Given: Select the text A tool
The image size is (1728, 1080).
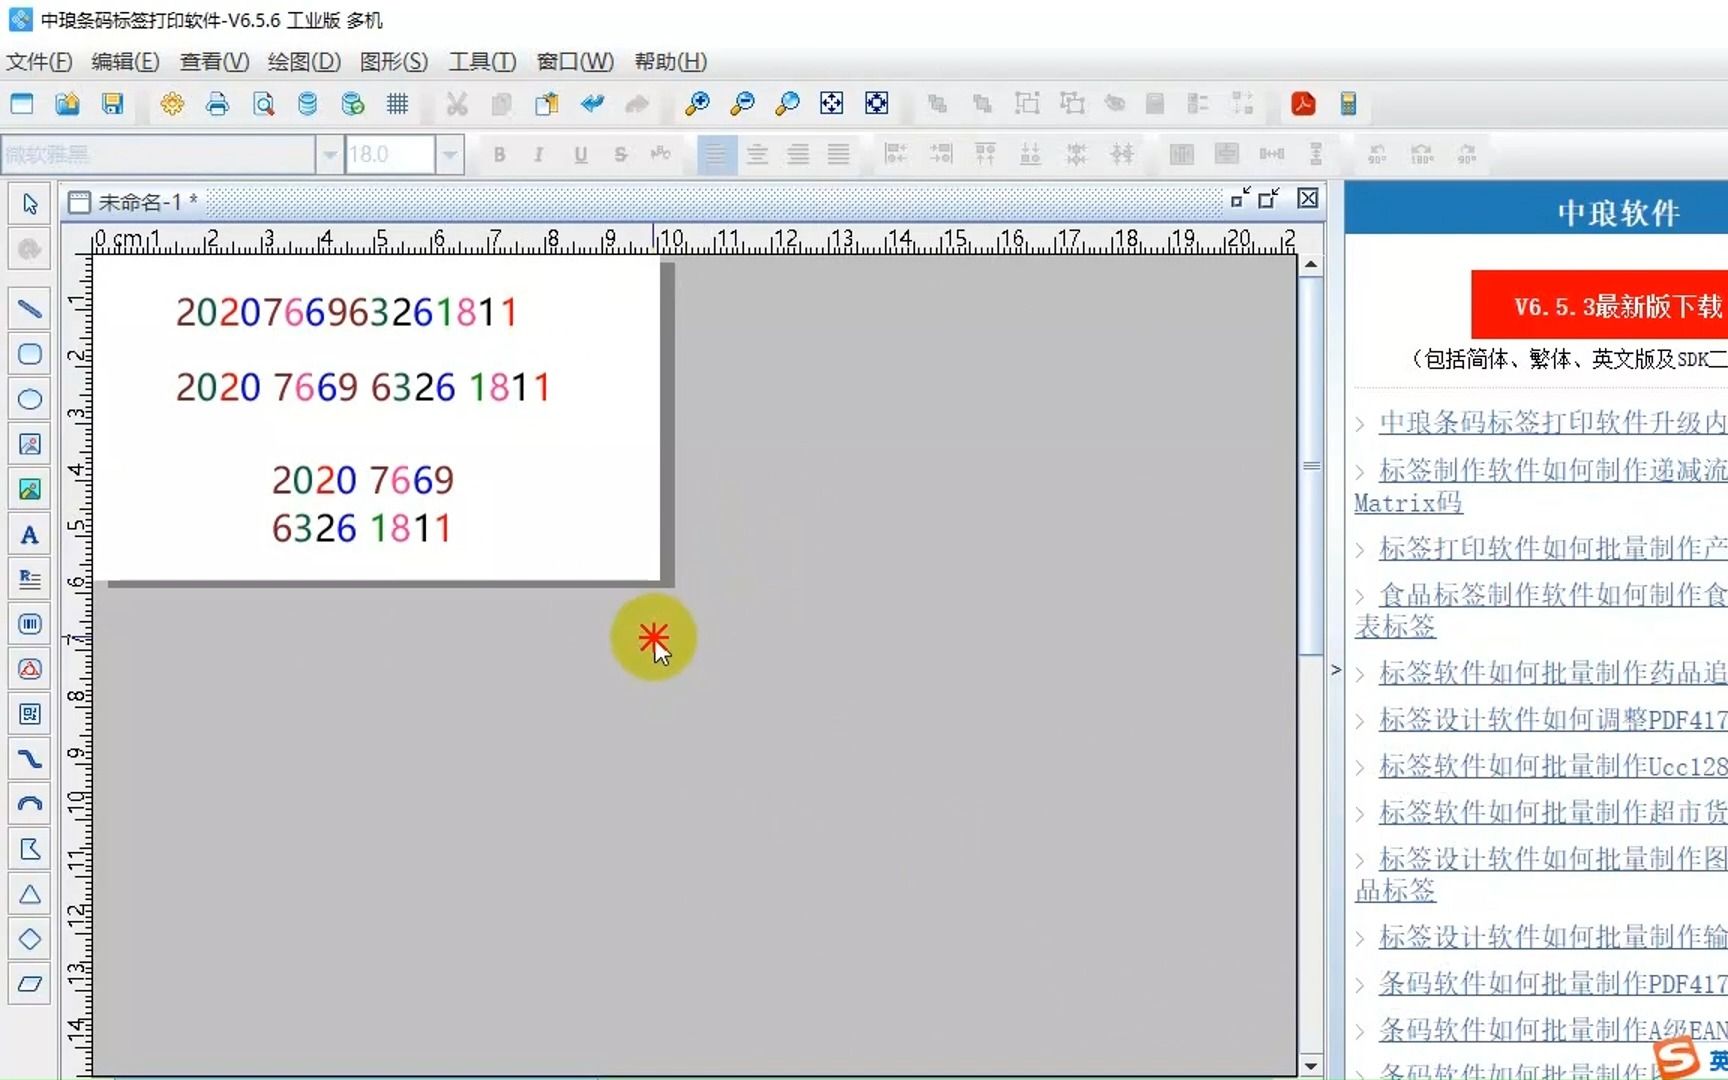Looking at the screenshot, I should click(30, 534).
